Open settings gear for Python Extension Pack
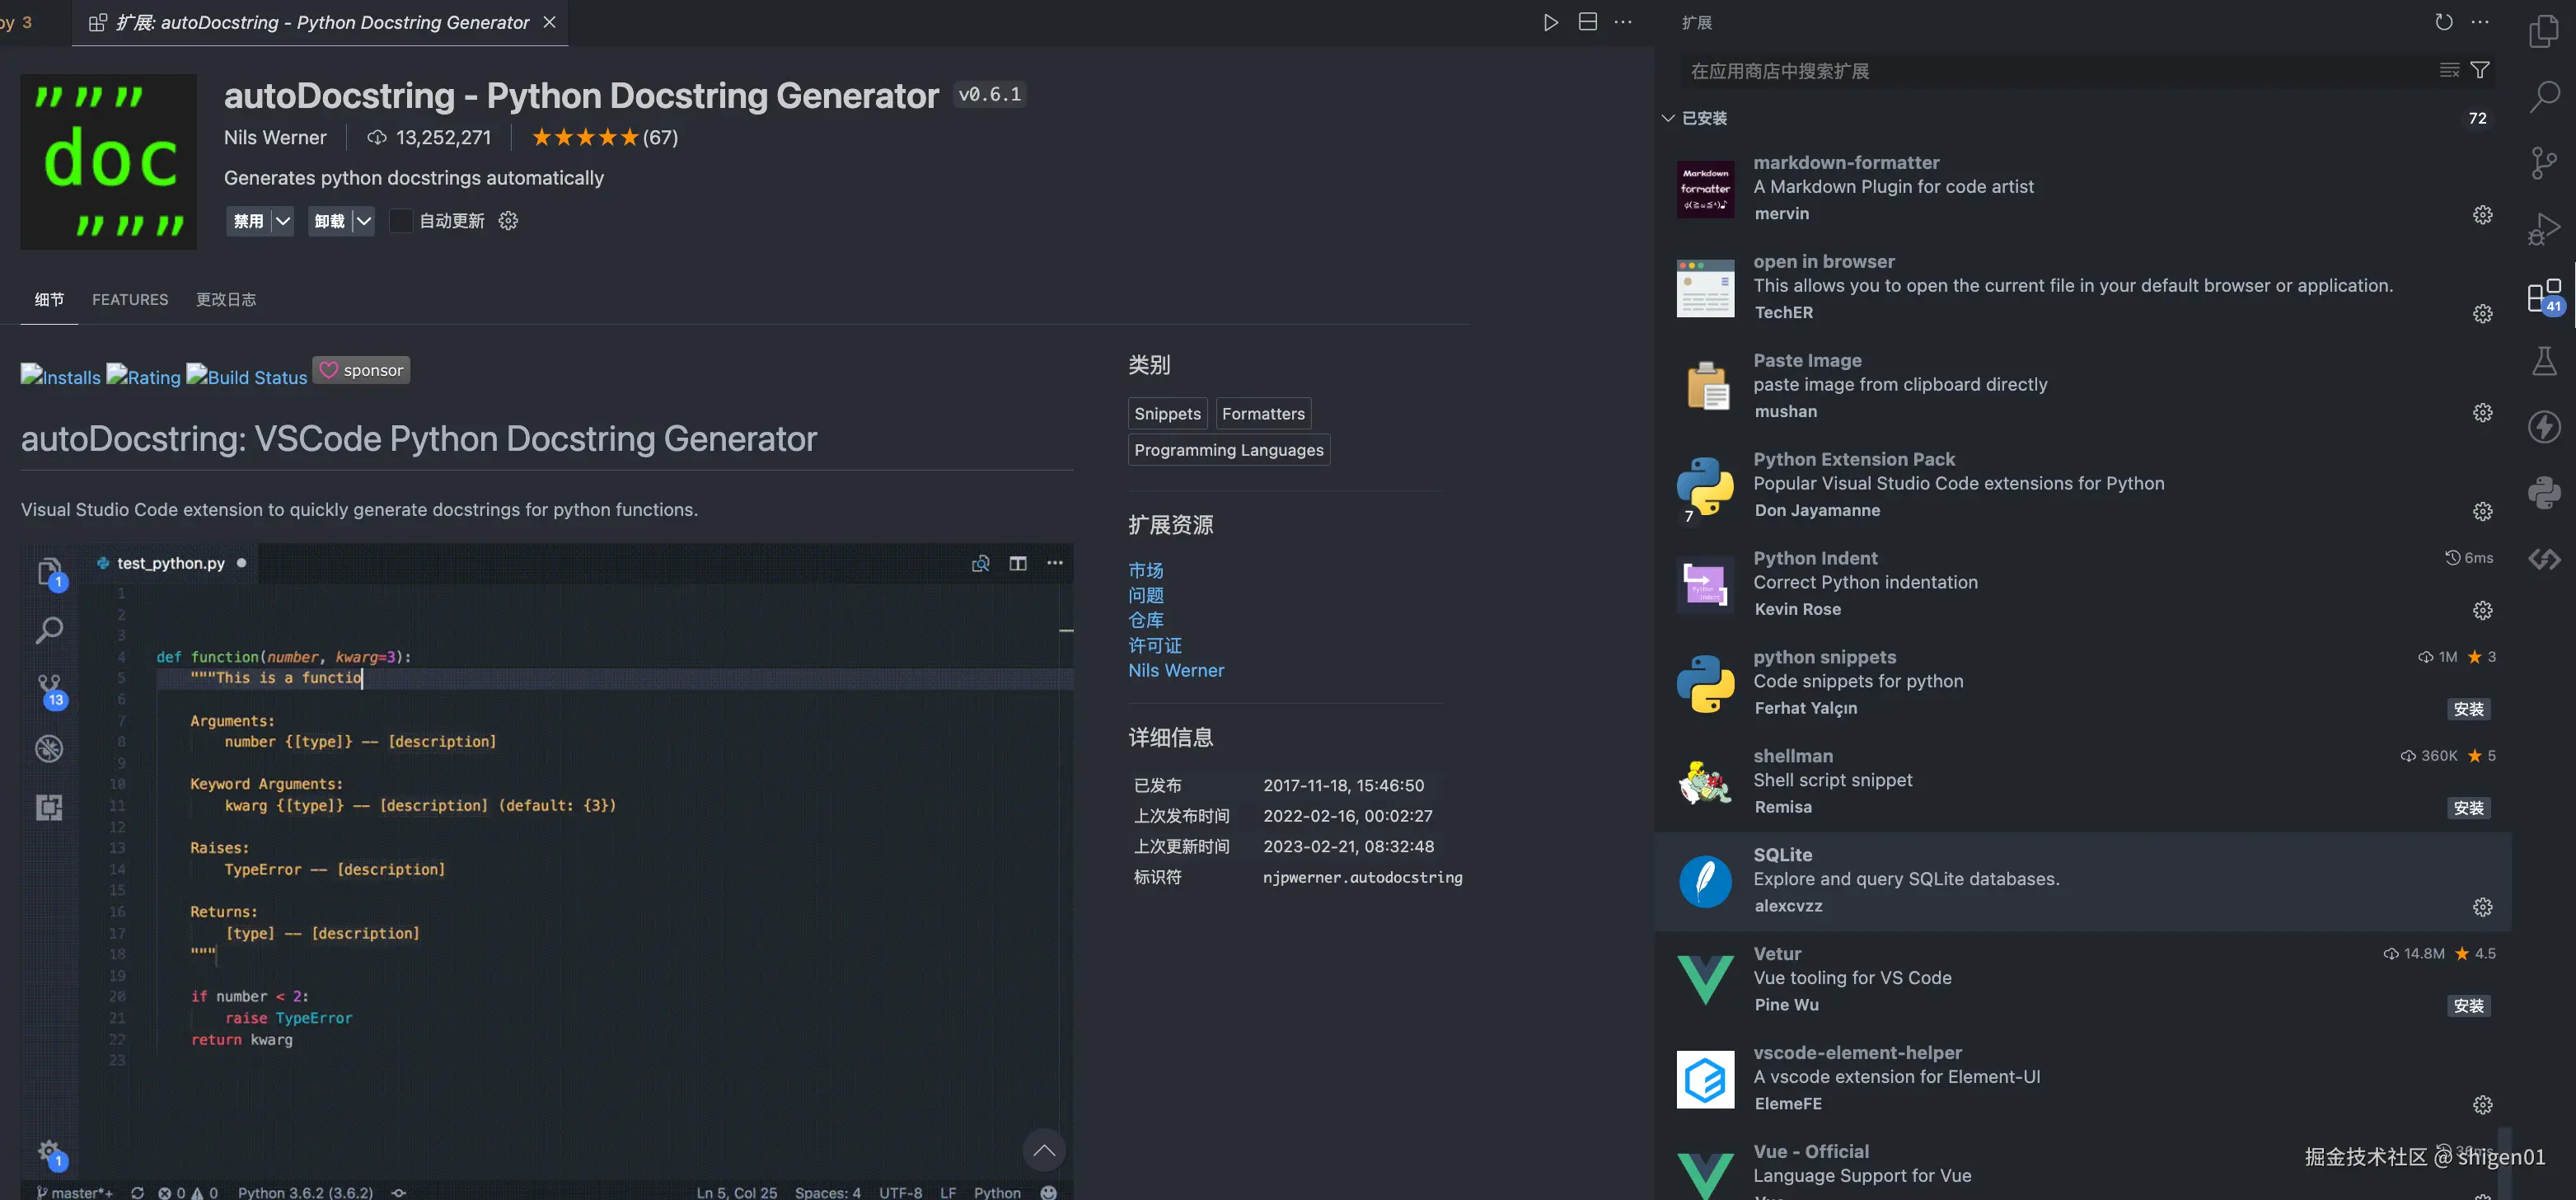The height and width of the screenshot is (1200, 2576). pyautogui.click(x=2483, y=511)
